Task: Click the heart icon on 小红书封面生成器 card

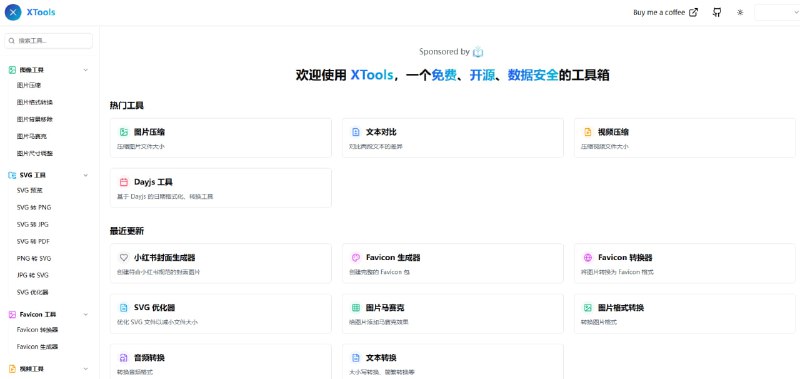Action: point(123,258)
